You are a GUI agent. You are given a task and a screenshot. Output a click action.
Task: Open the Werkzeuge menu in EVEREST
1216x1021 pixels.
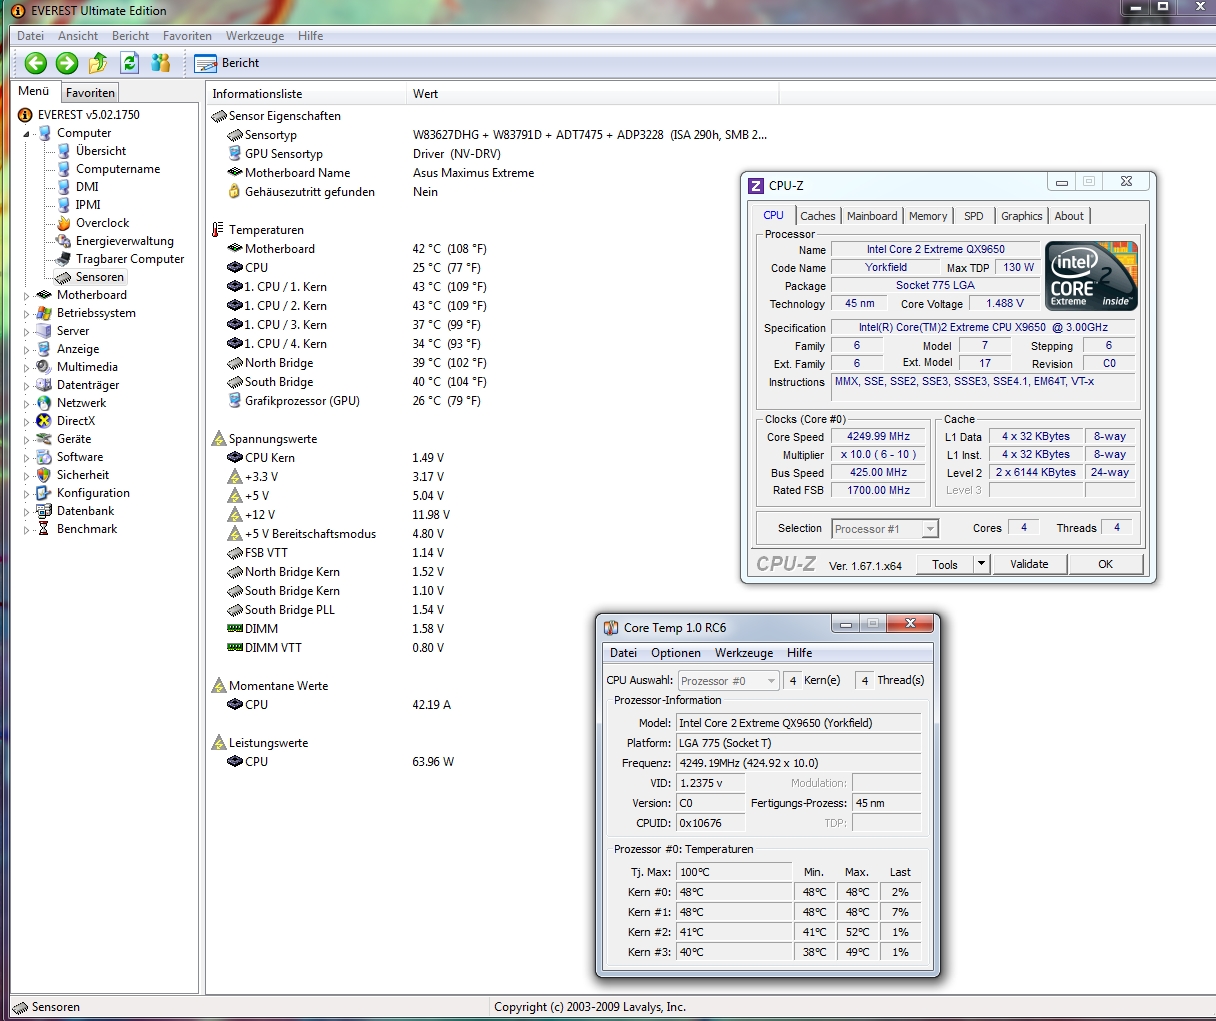pos(254,36)
